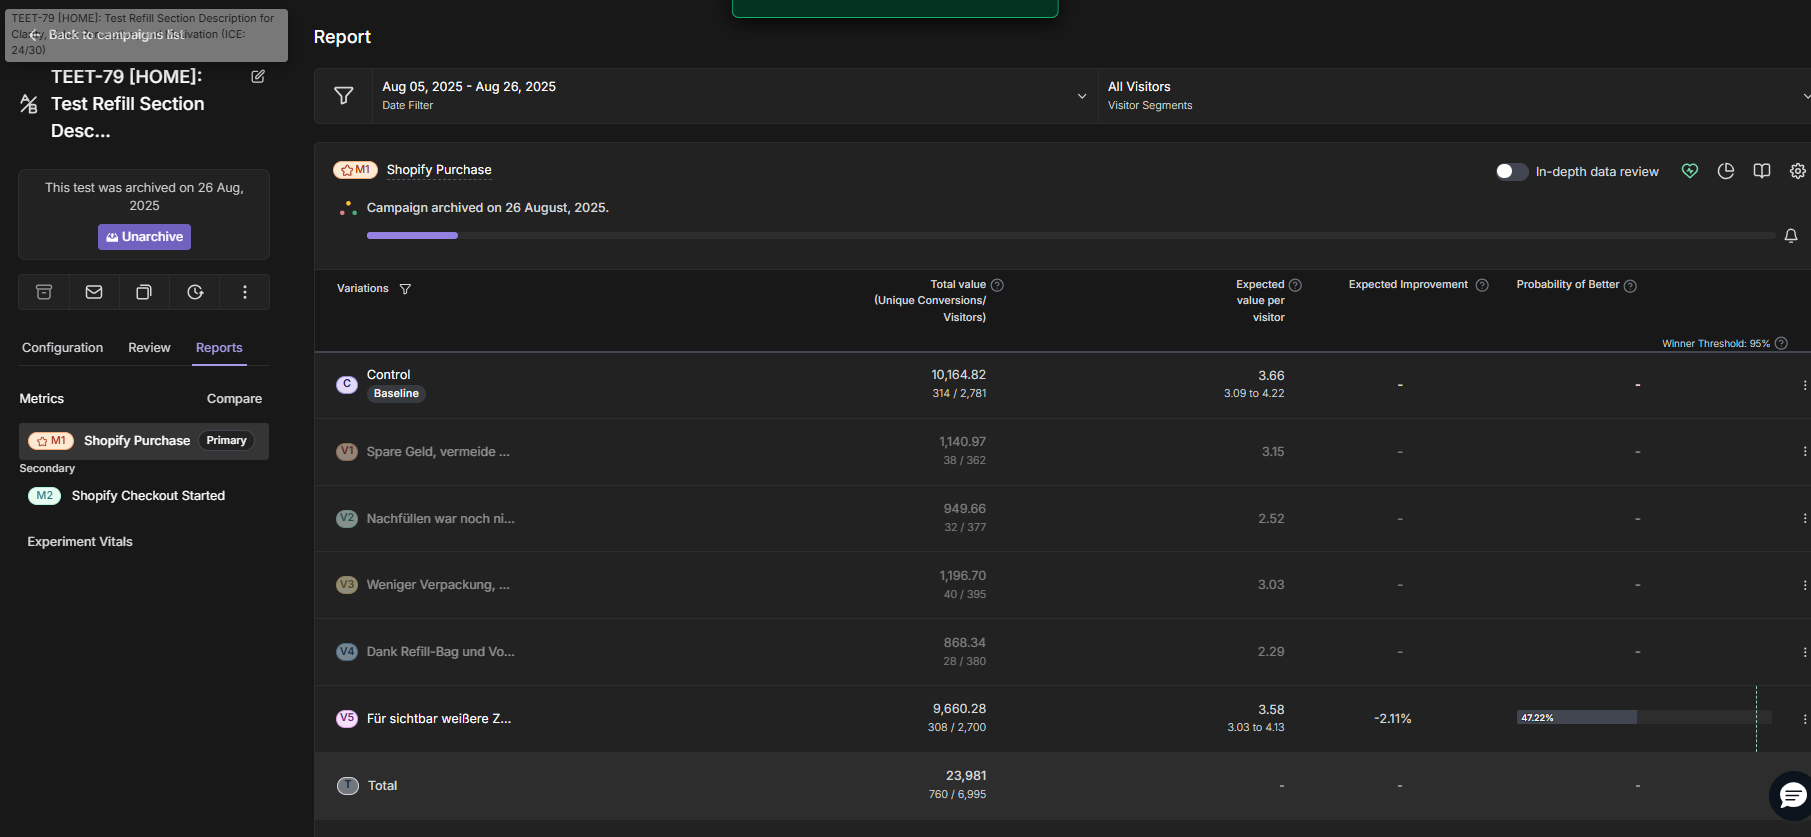
Task: Open Control row three-dot menu
Action: pos(1804,385)
